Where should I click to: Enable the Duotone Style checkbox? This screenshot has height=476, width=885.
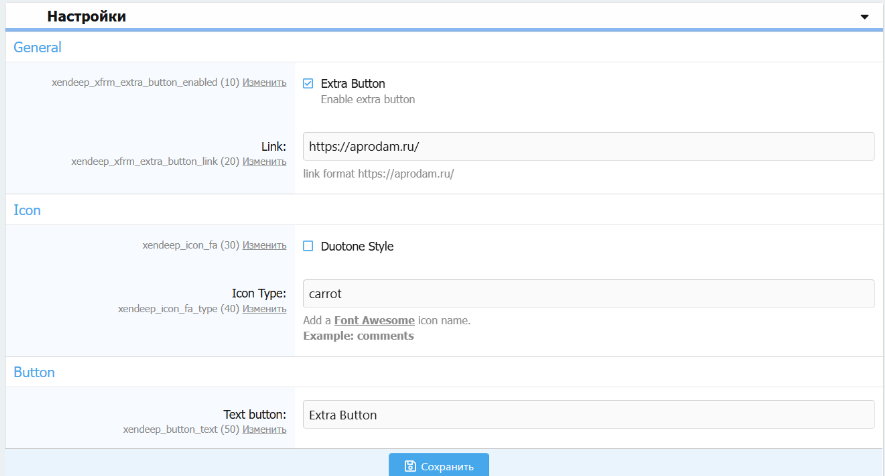[308, 246]
